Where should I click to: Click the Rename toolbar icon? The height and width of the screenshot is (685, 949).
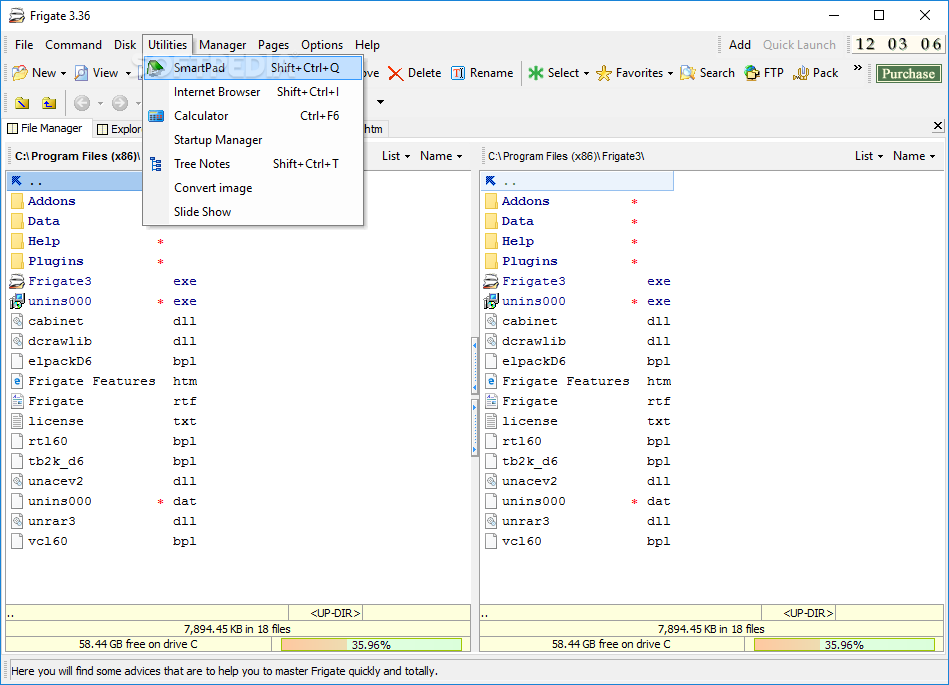click(x=458, y=73)
